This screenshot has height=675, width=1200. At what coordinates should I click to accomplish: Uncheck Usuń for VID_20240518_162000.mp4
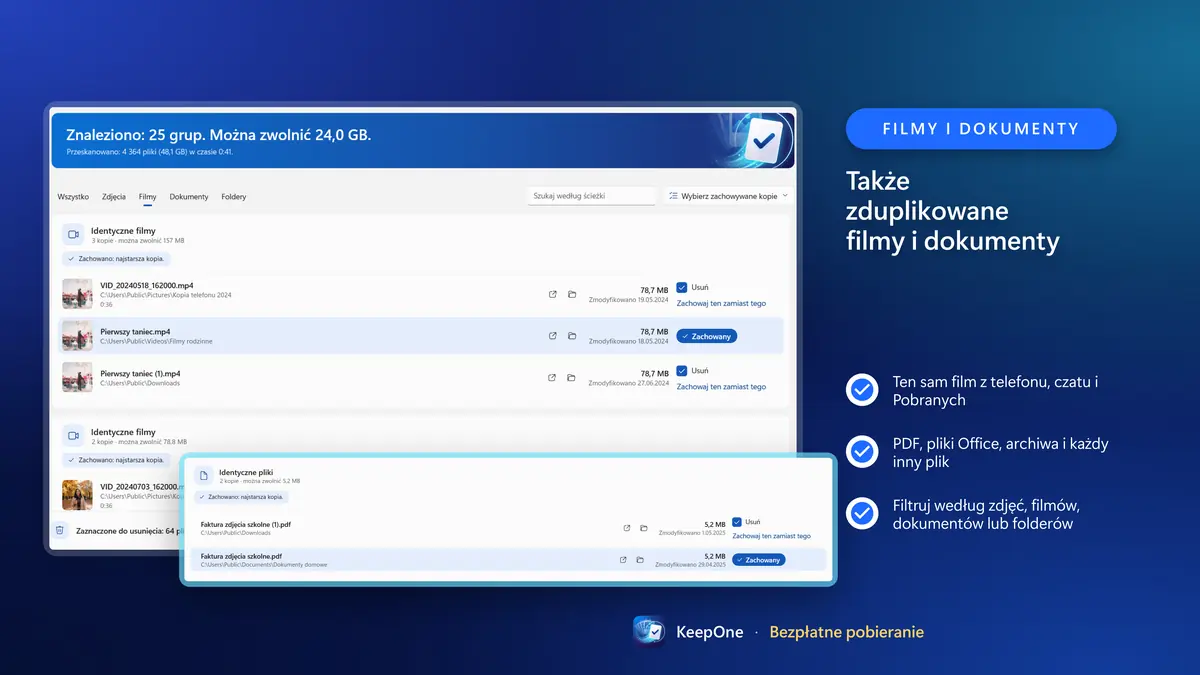[682, 287]
